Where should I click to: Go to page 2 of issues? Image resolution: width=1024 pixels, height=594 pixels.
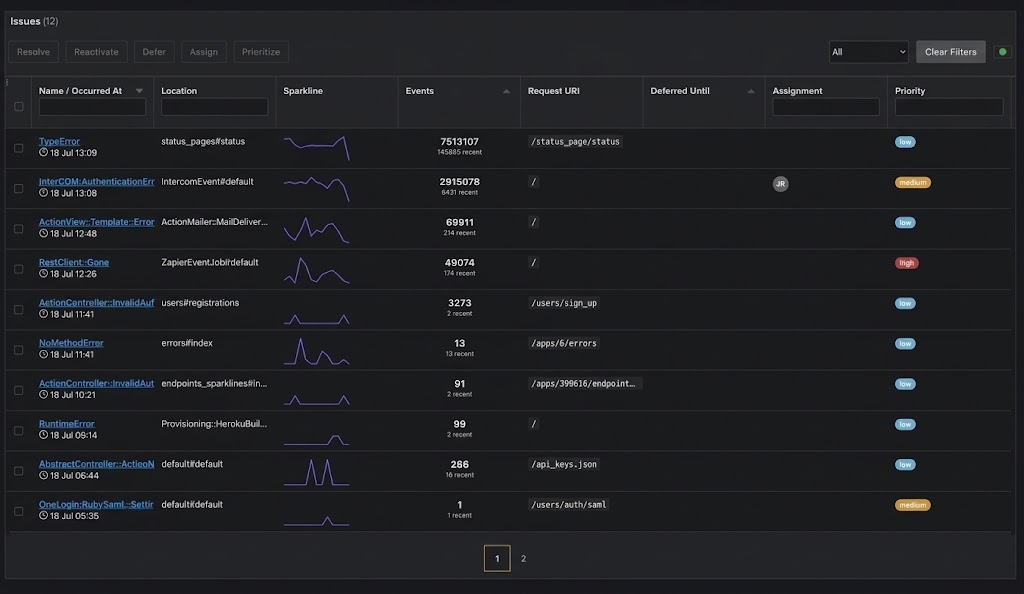pyautogui.click(x=523, y=559)
